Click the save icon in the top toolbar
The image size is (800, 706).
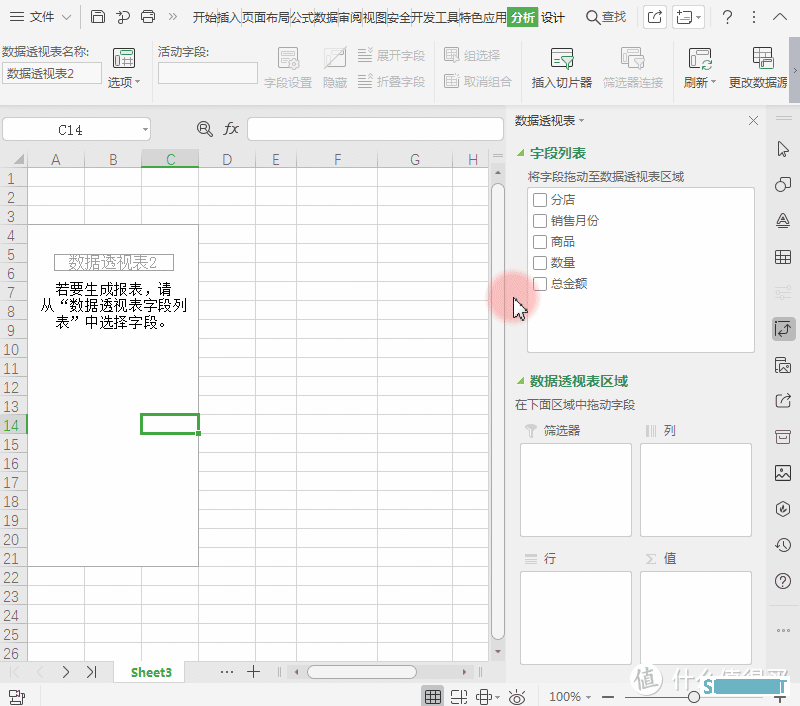tap(97, 17)
